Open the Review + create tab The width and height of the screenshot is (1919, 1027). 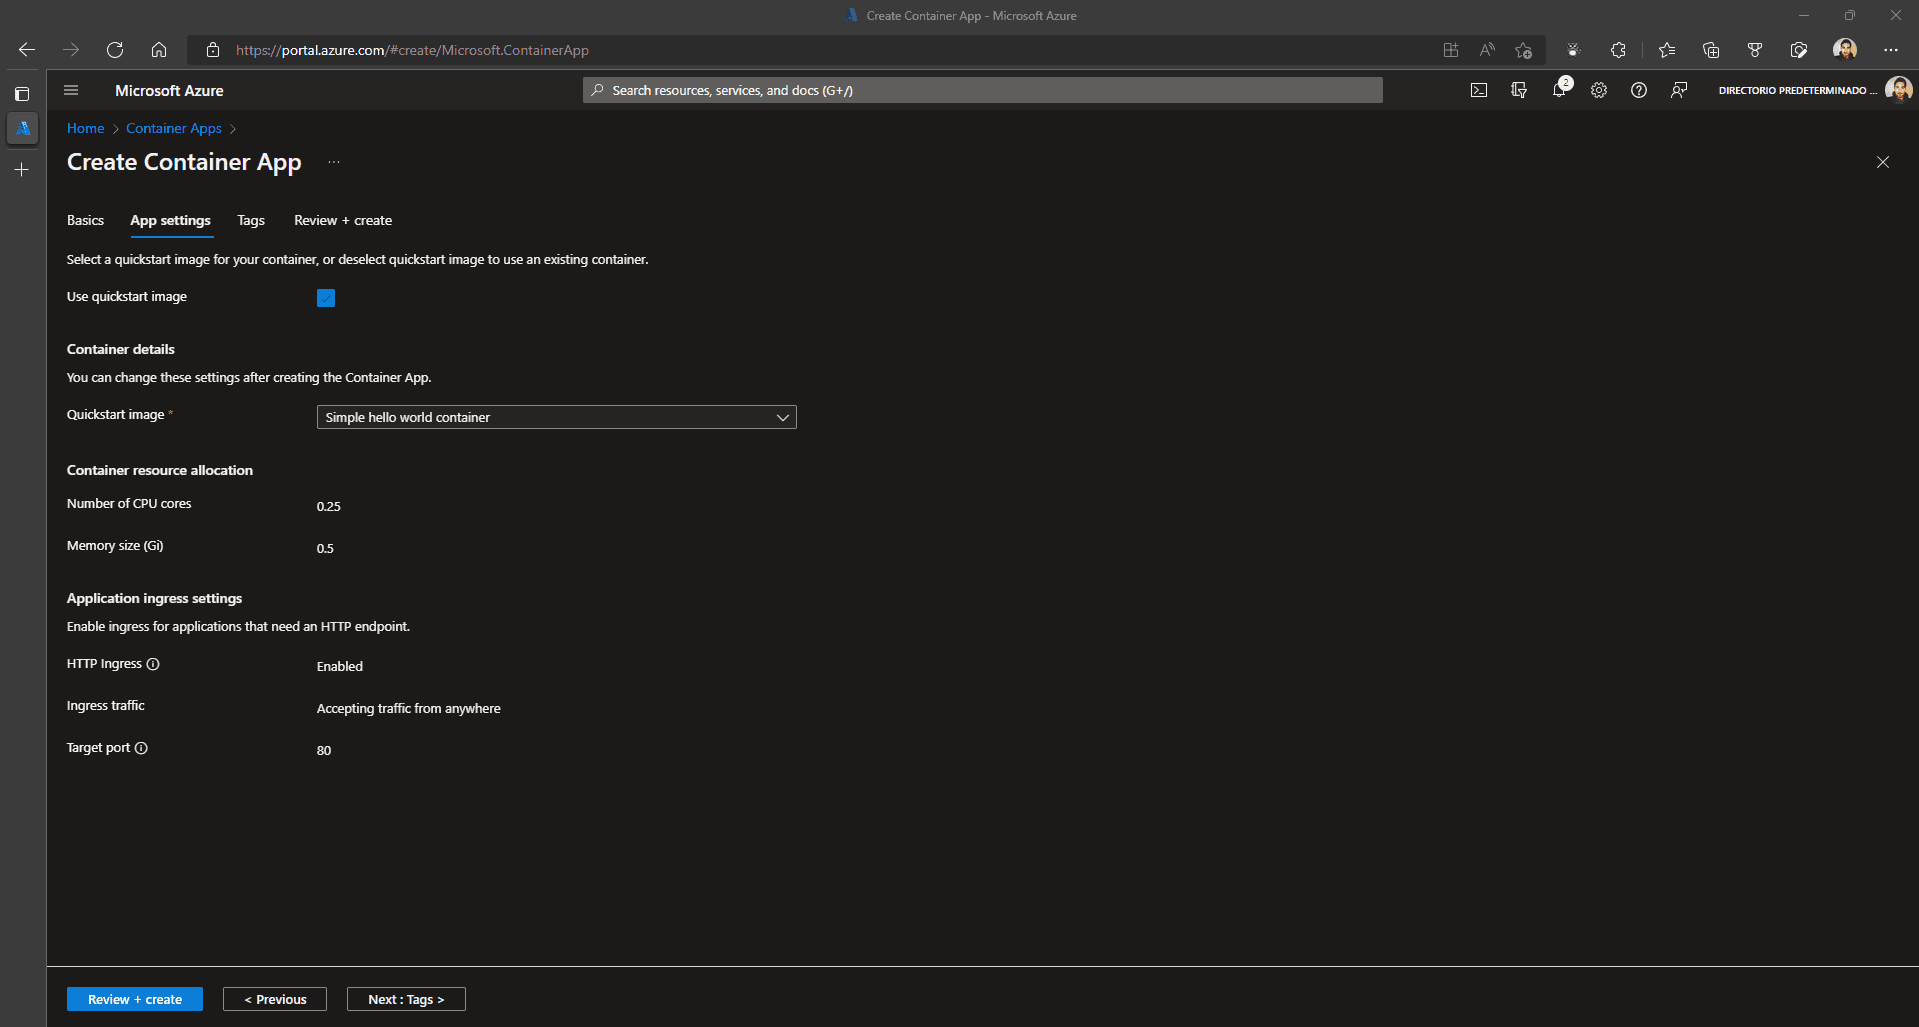point(343,220)
